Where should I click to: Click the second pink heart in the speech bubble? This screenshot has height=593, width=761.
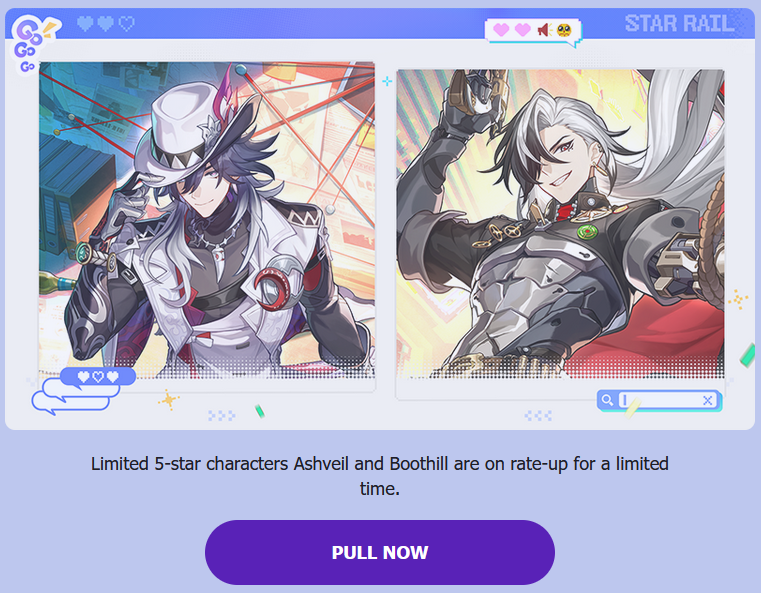point(523,30)
